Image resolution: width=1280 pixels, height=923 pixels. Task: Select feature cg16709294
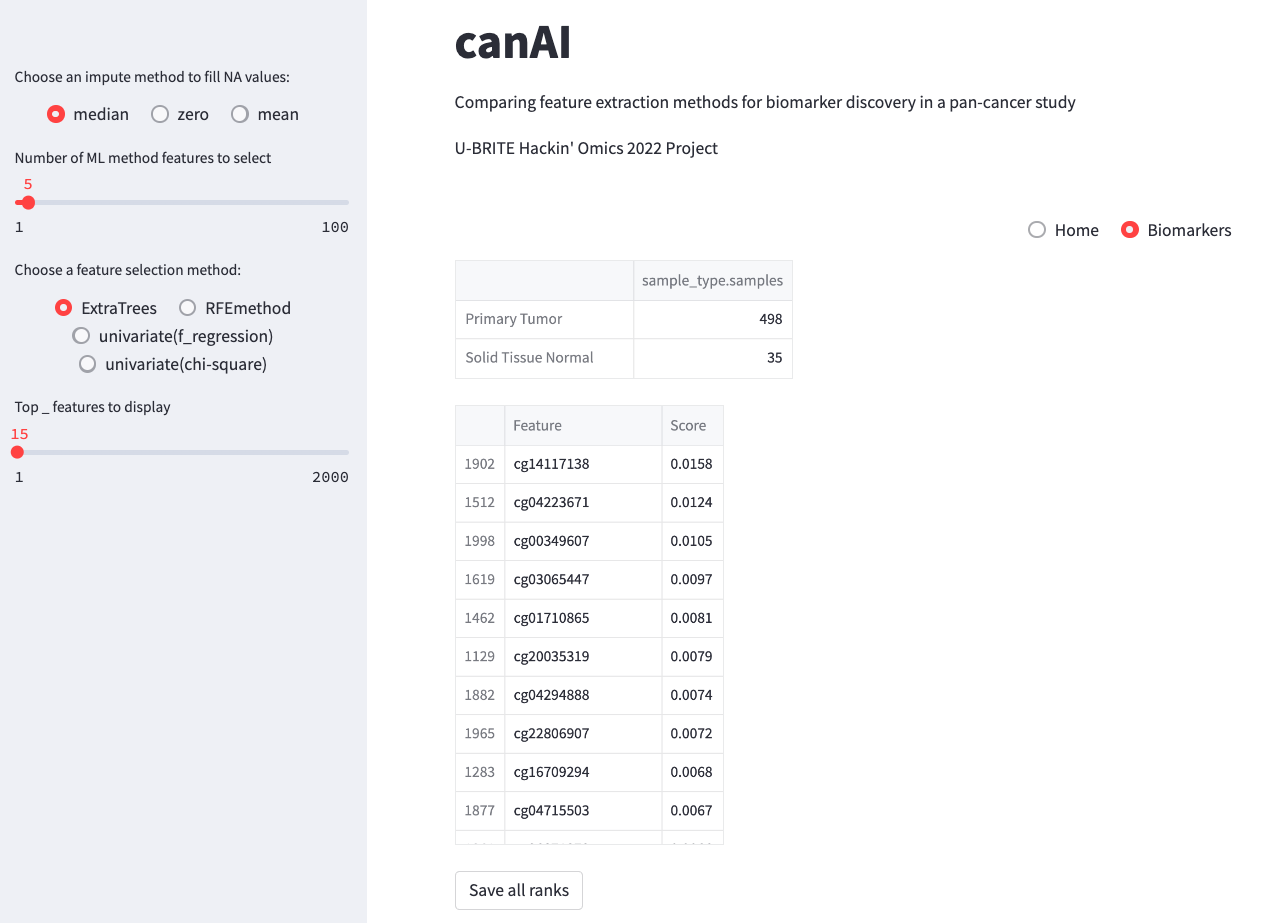tap(582, 772)
